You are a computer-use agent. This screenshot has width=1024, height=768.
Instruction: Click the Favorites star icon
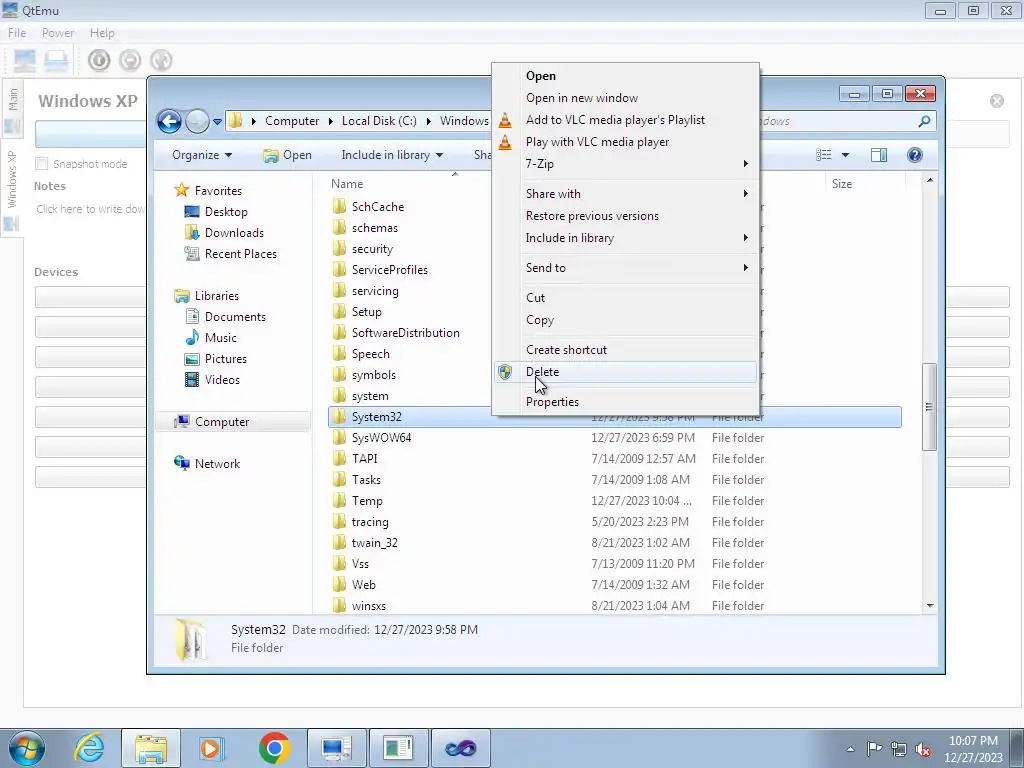182,190
